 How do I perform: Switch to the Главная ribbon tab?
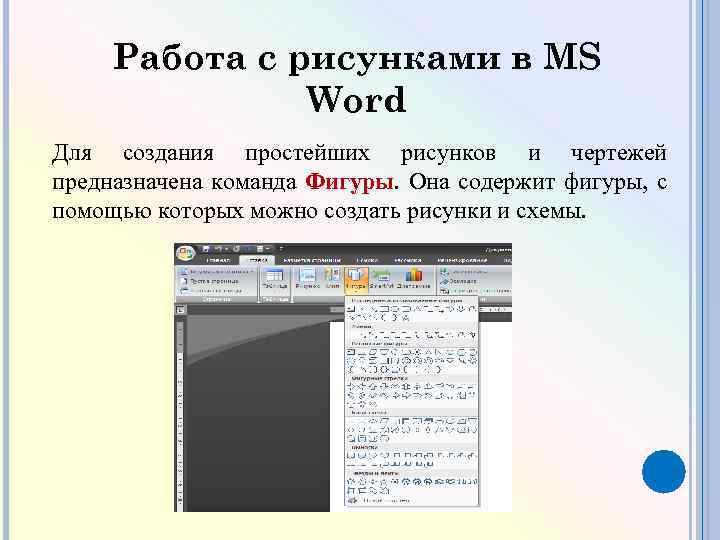(218, 260)
